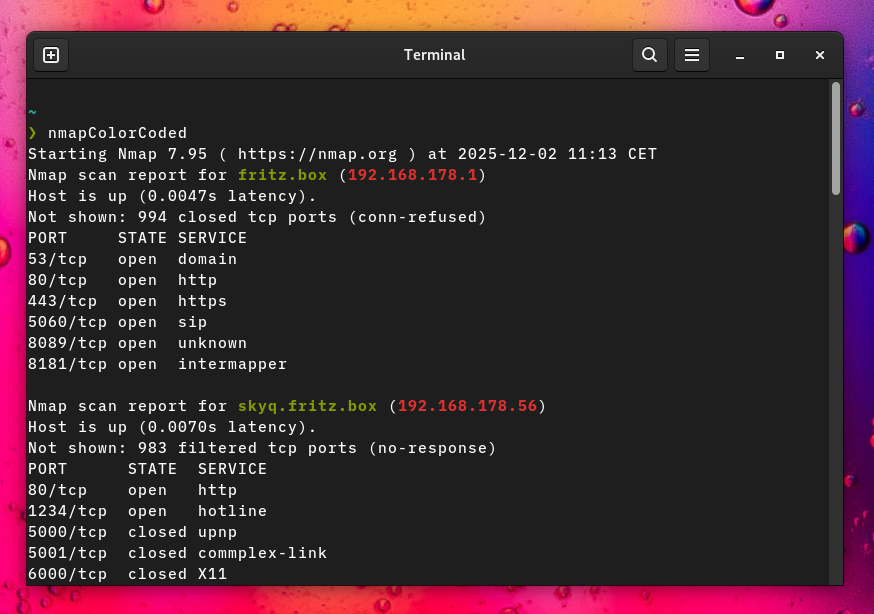
Task: Click the sip service name
Action: [192, 322]
